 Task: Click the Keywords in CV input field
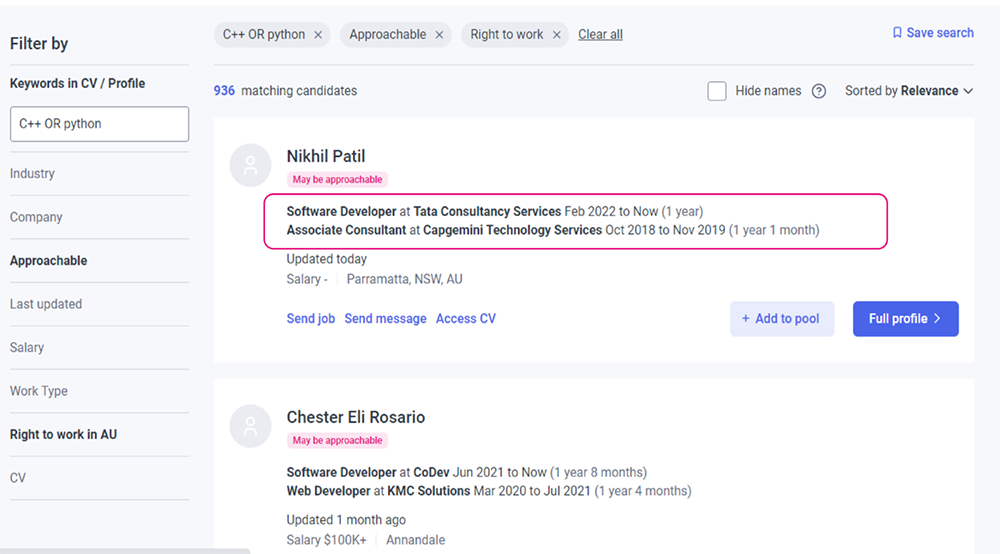(99, 124)
